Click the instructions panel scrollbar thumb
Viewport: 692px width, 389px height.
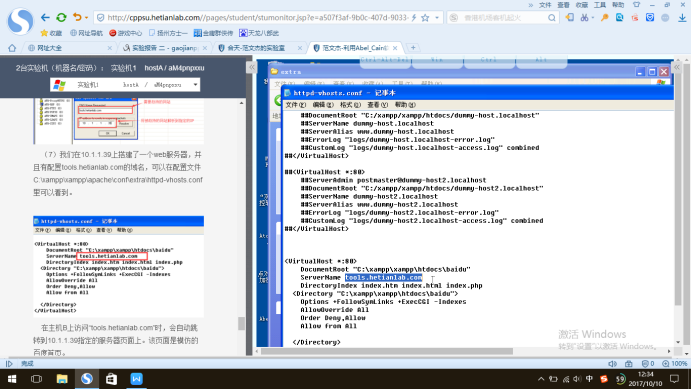coord(241,324)
